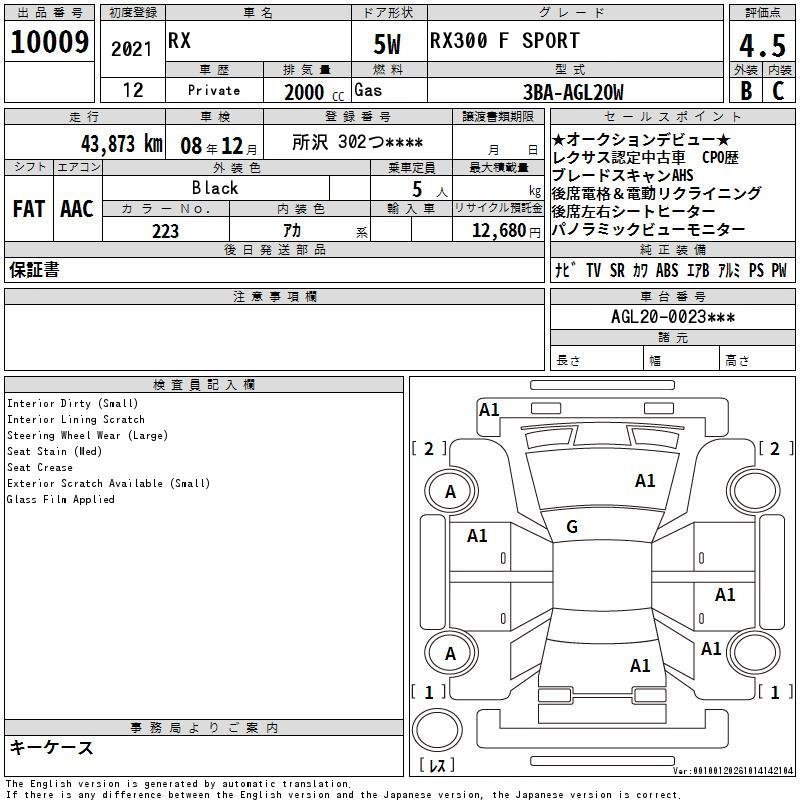Select the interior color アカ
Viewport: 800px width, 800px height.
tap(292, 231)
